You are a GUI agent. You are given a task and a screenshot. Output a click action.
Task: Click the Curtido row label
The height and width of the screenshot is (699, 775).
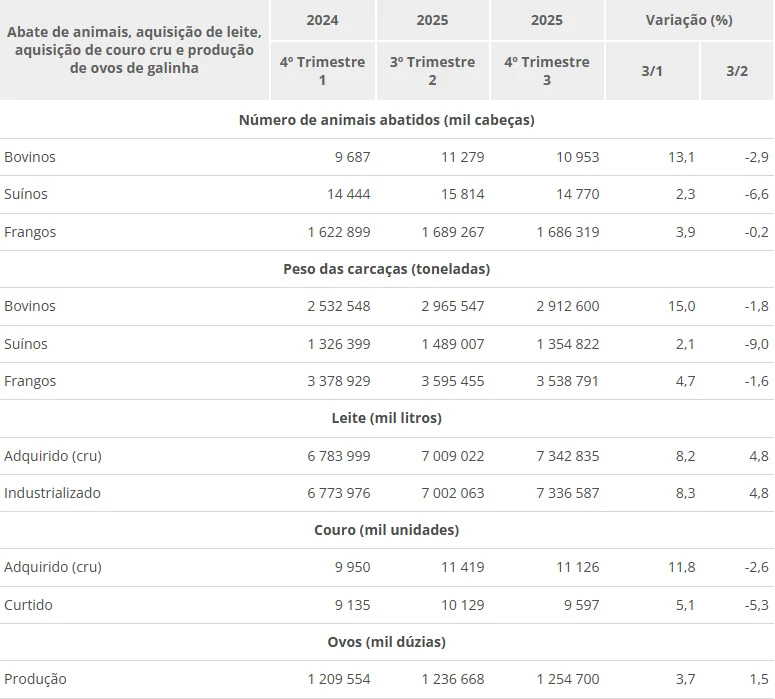(x=29, y=605)
